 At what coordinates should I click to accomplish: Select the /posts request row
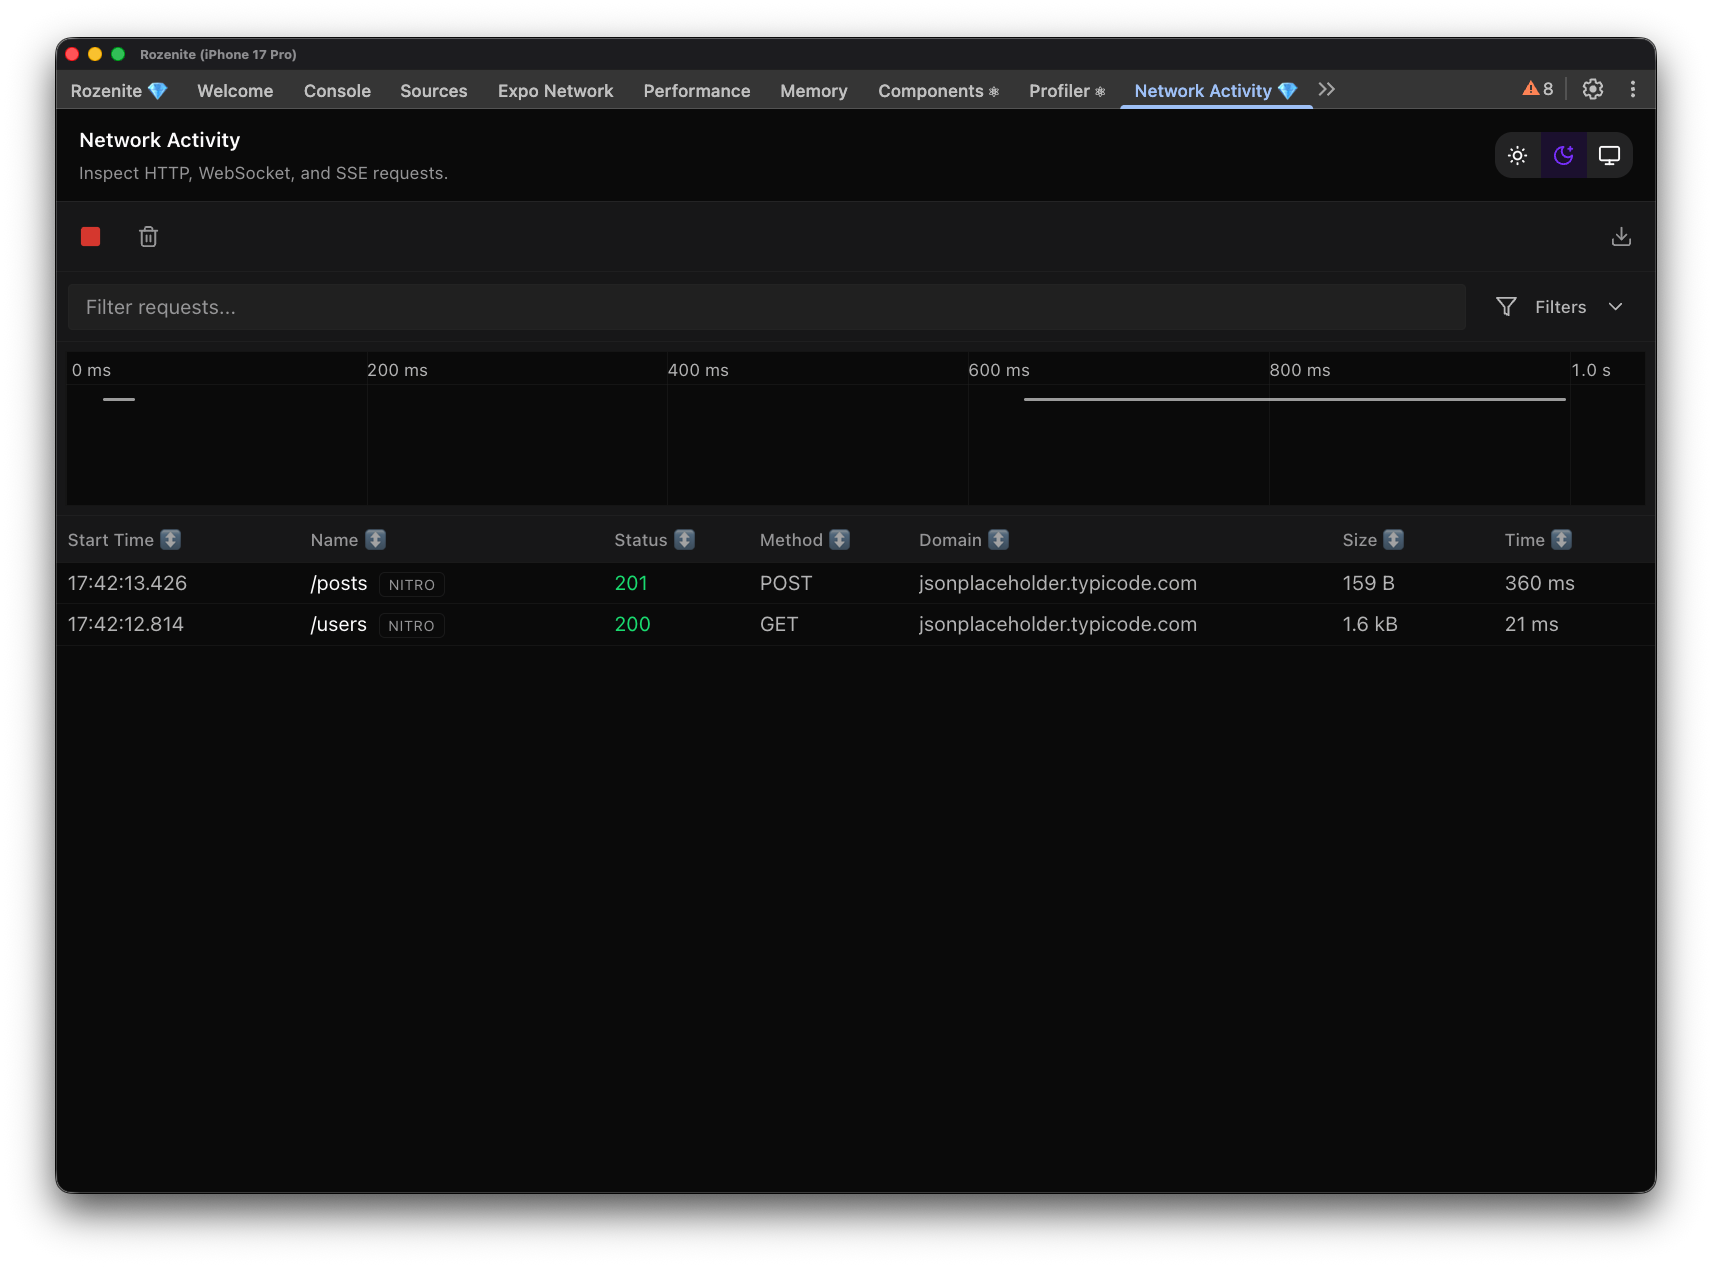[855, 583]
